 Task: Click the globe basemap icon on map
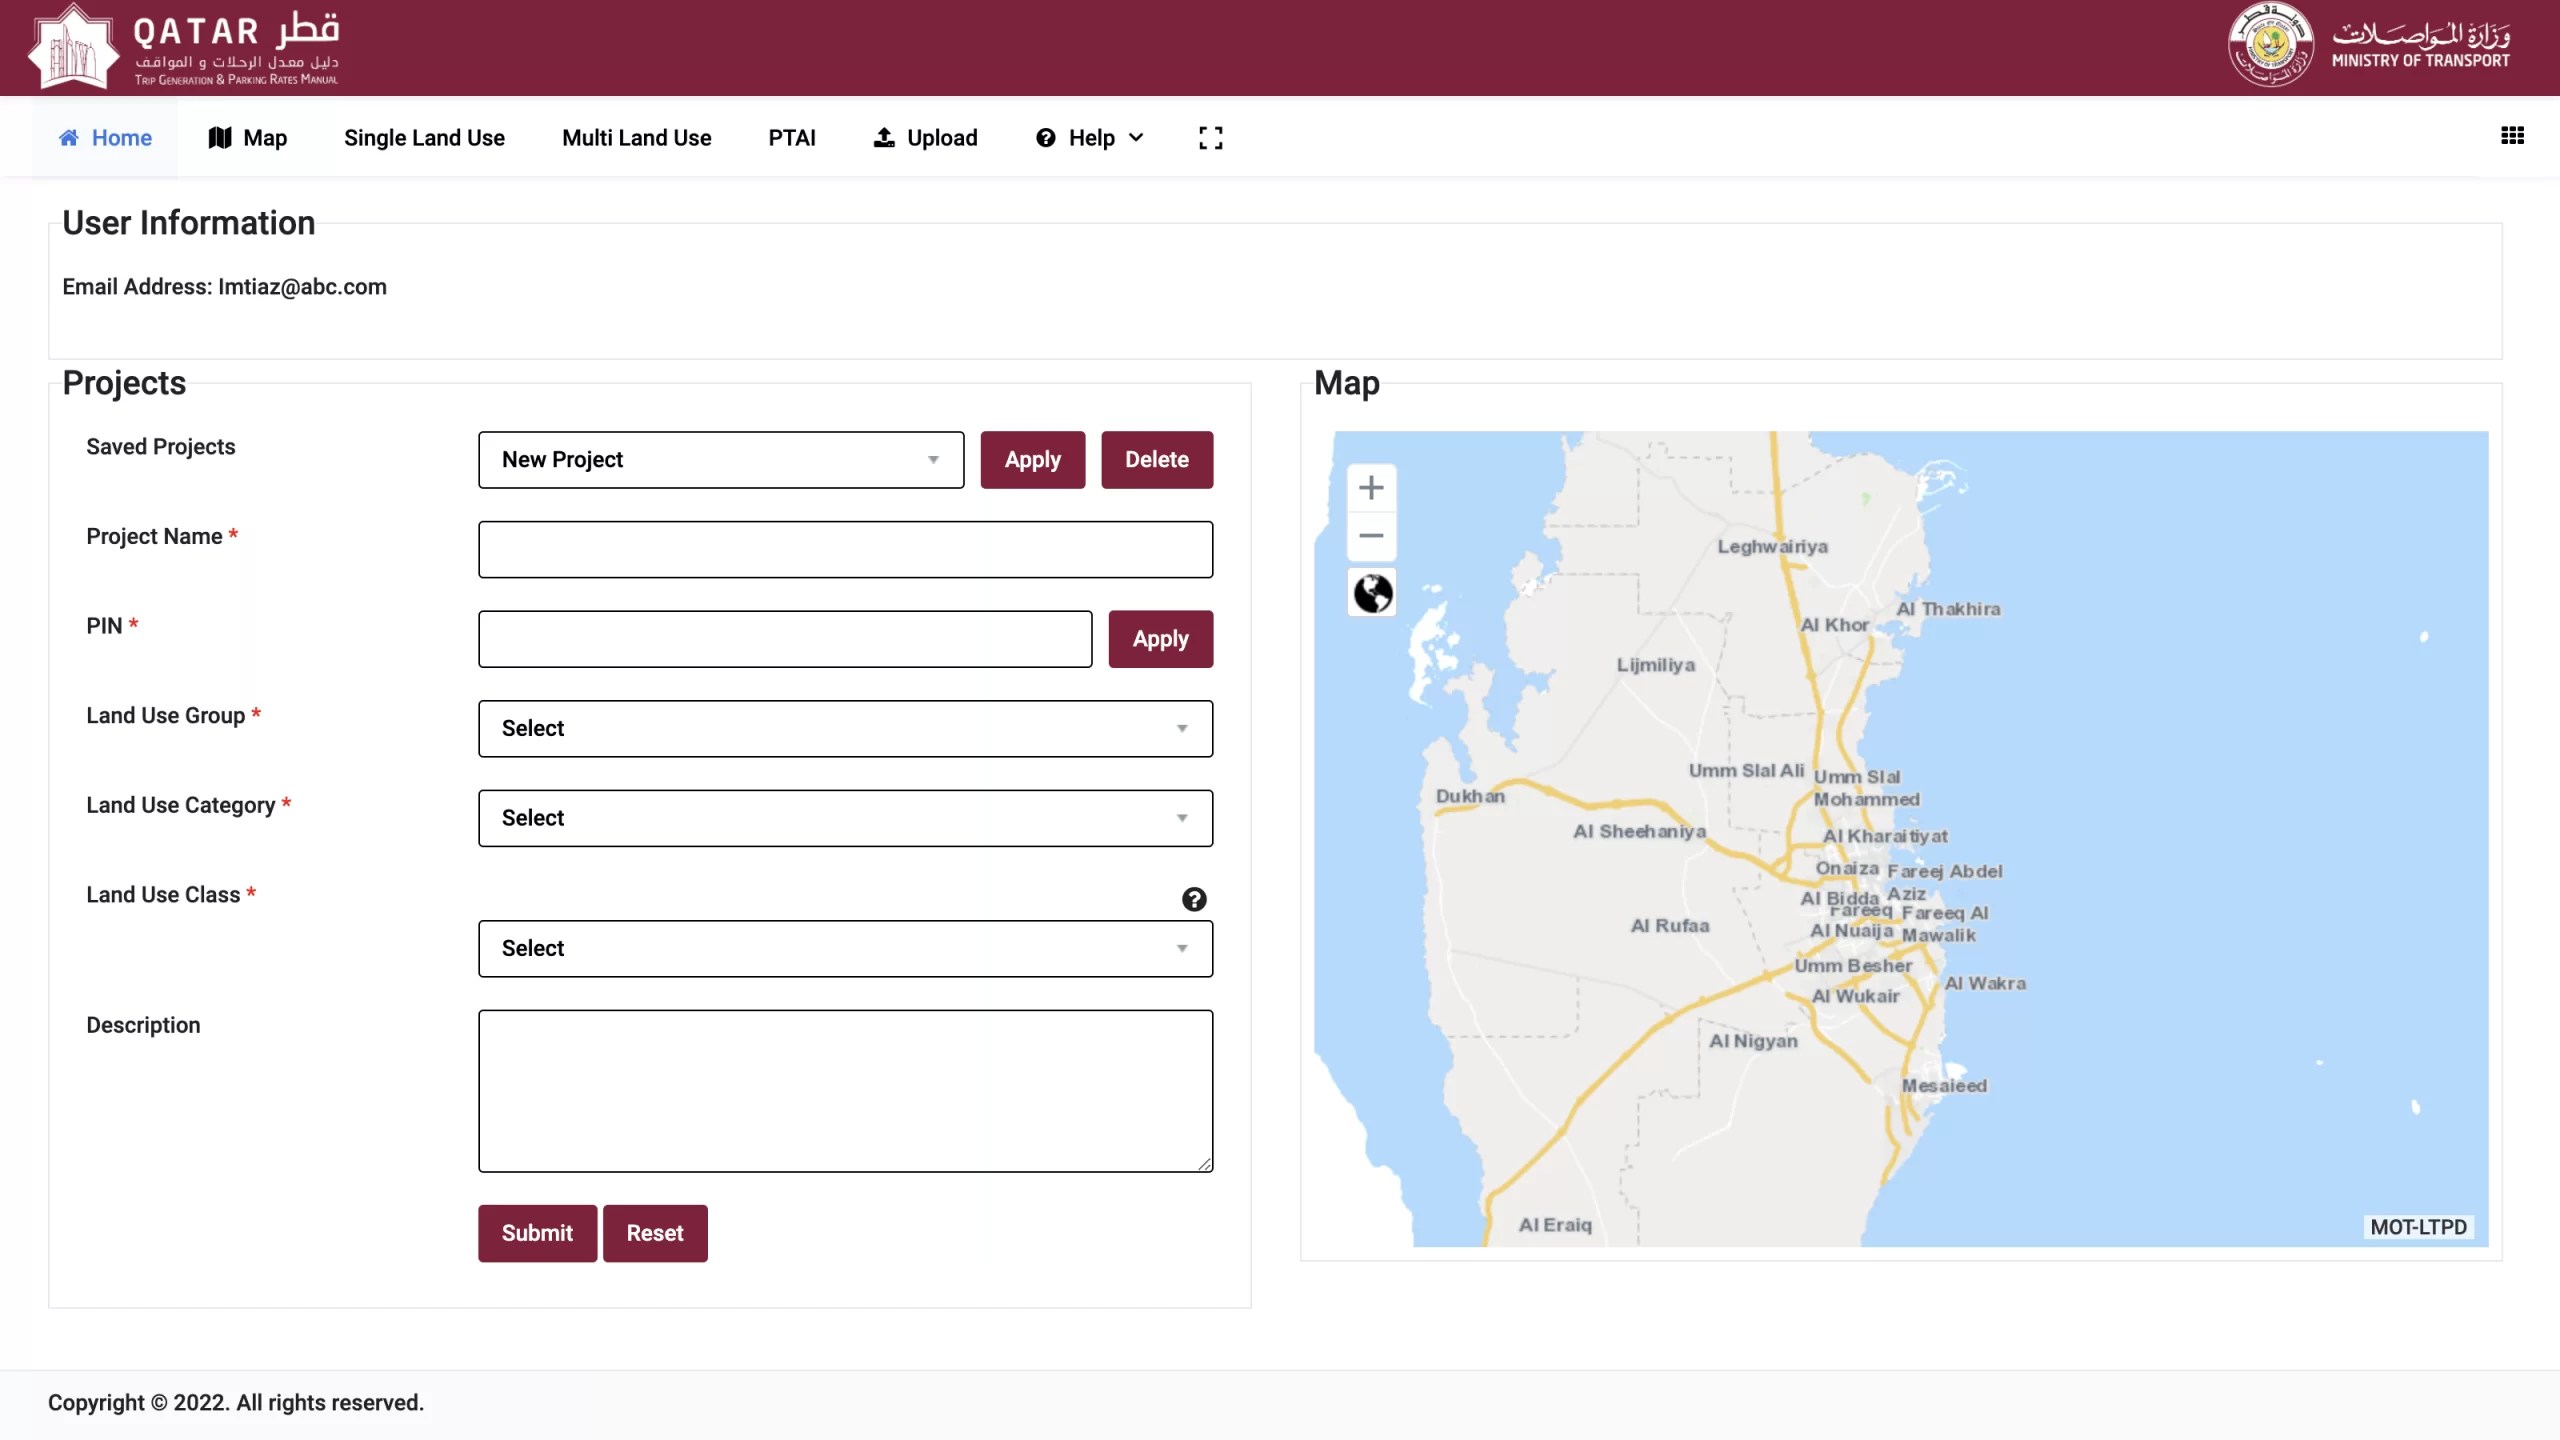tap(1372, 593)
